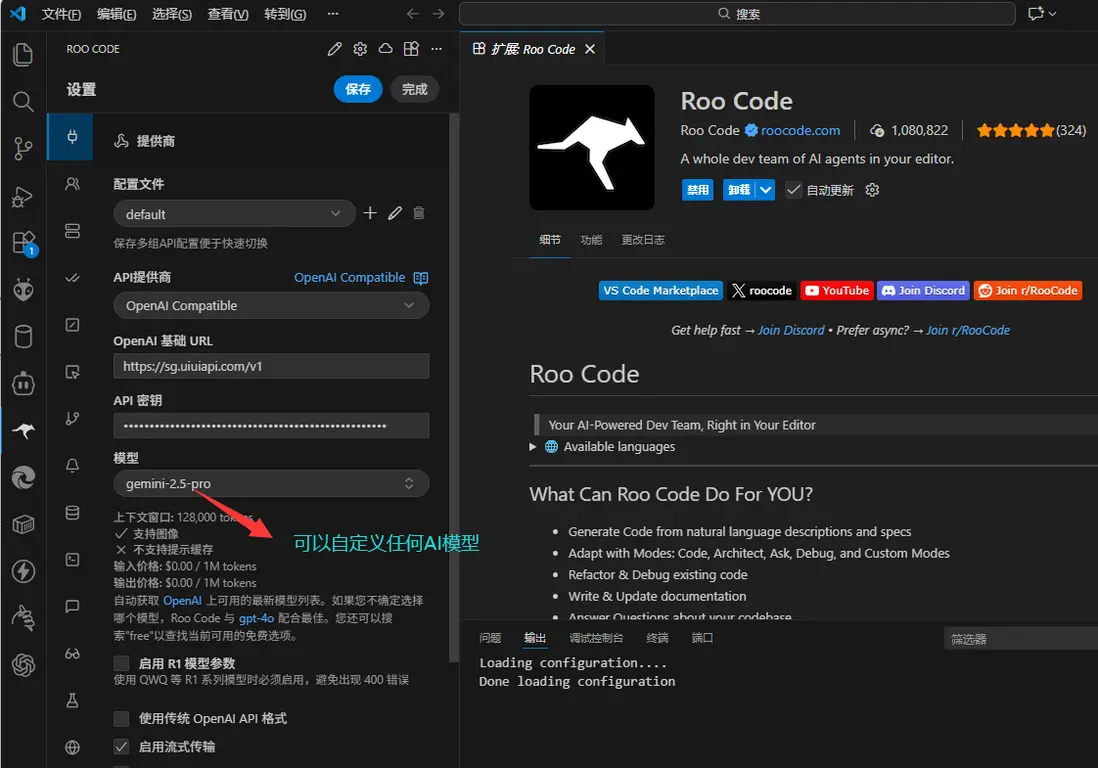Click the OpenAI 基础 URL input field
1098x768 pixels.
pos(271,366)
